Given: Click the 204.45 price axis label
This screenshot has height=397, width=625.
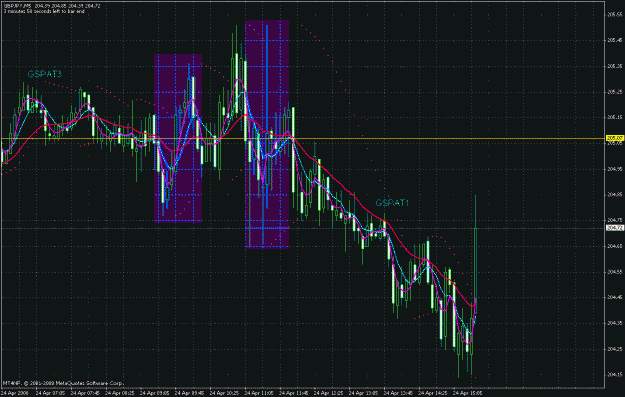Looking at the screenshot, I should tap(615, 297).
